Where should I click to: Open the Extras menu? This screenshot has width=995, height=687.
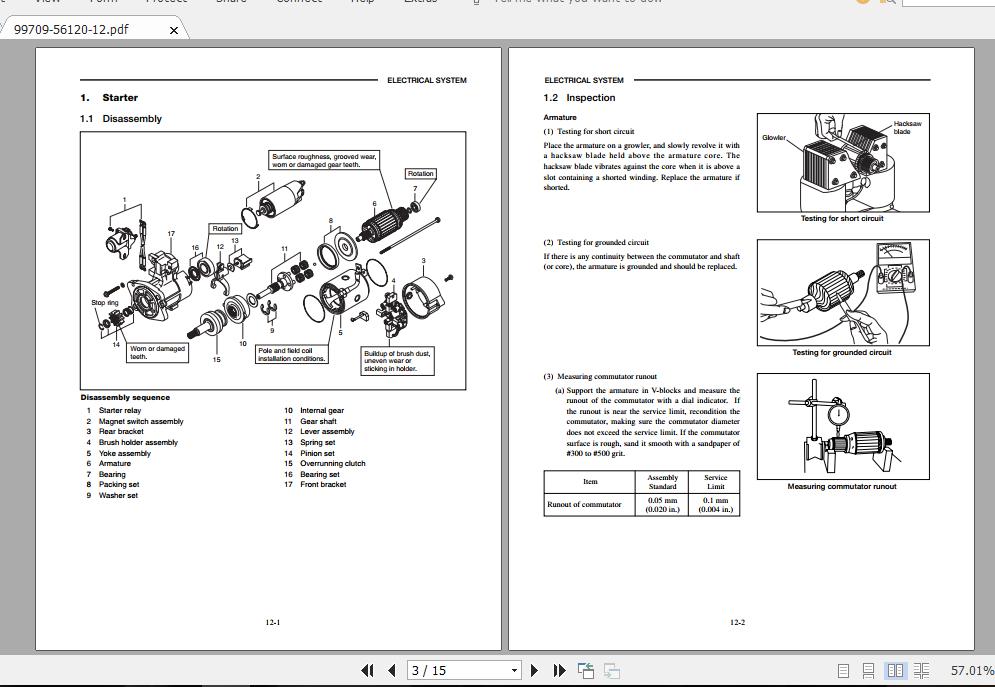click(420, 2)
